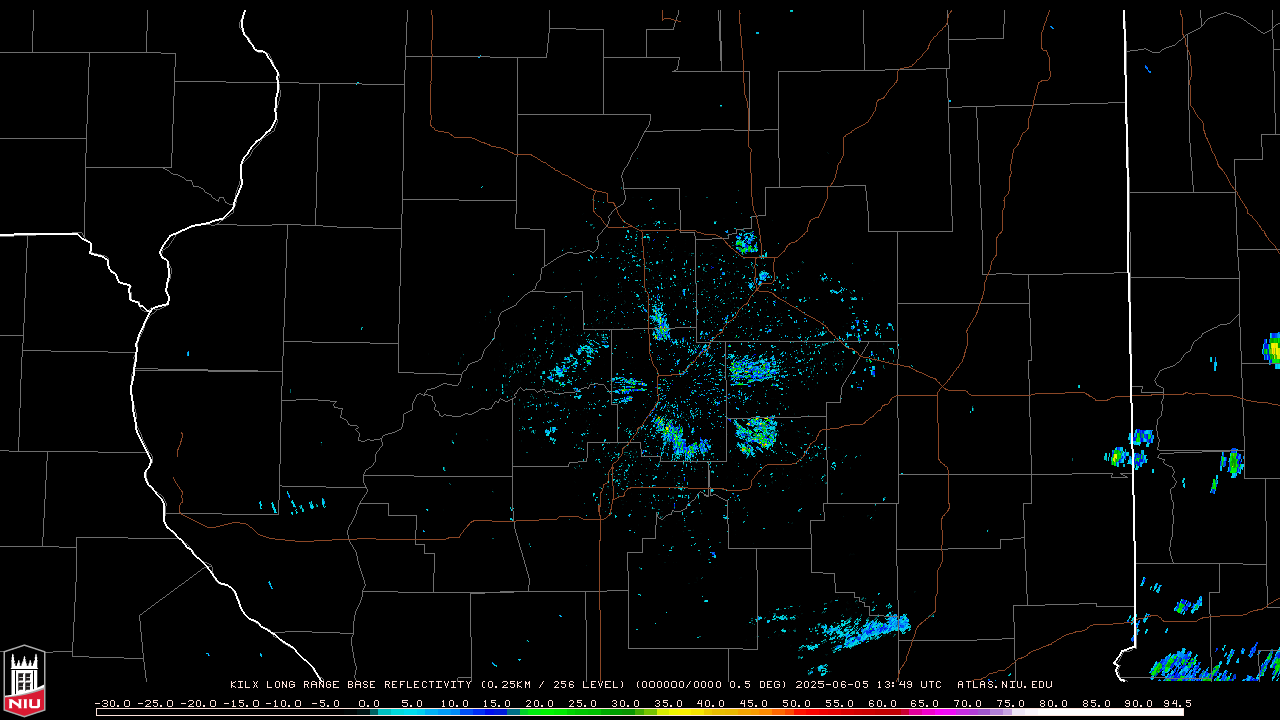Viewport: 1280px width, 720px height.
Task: Click the 65.0 scale label
Action: pos(925,705)
